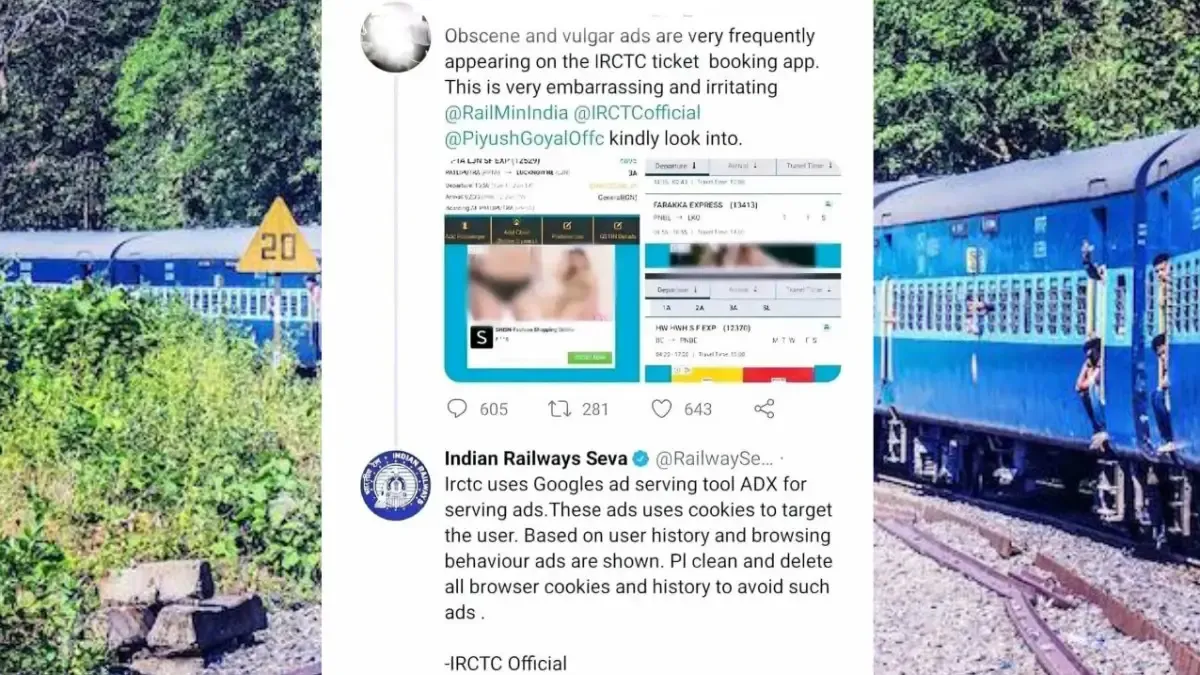Like the tweet with the heart icon
Image resolution: width=1200 pixels, height=675 pixels.
click(x=661, y=408)
